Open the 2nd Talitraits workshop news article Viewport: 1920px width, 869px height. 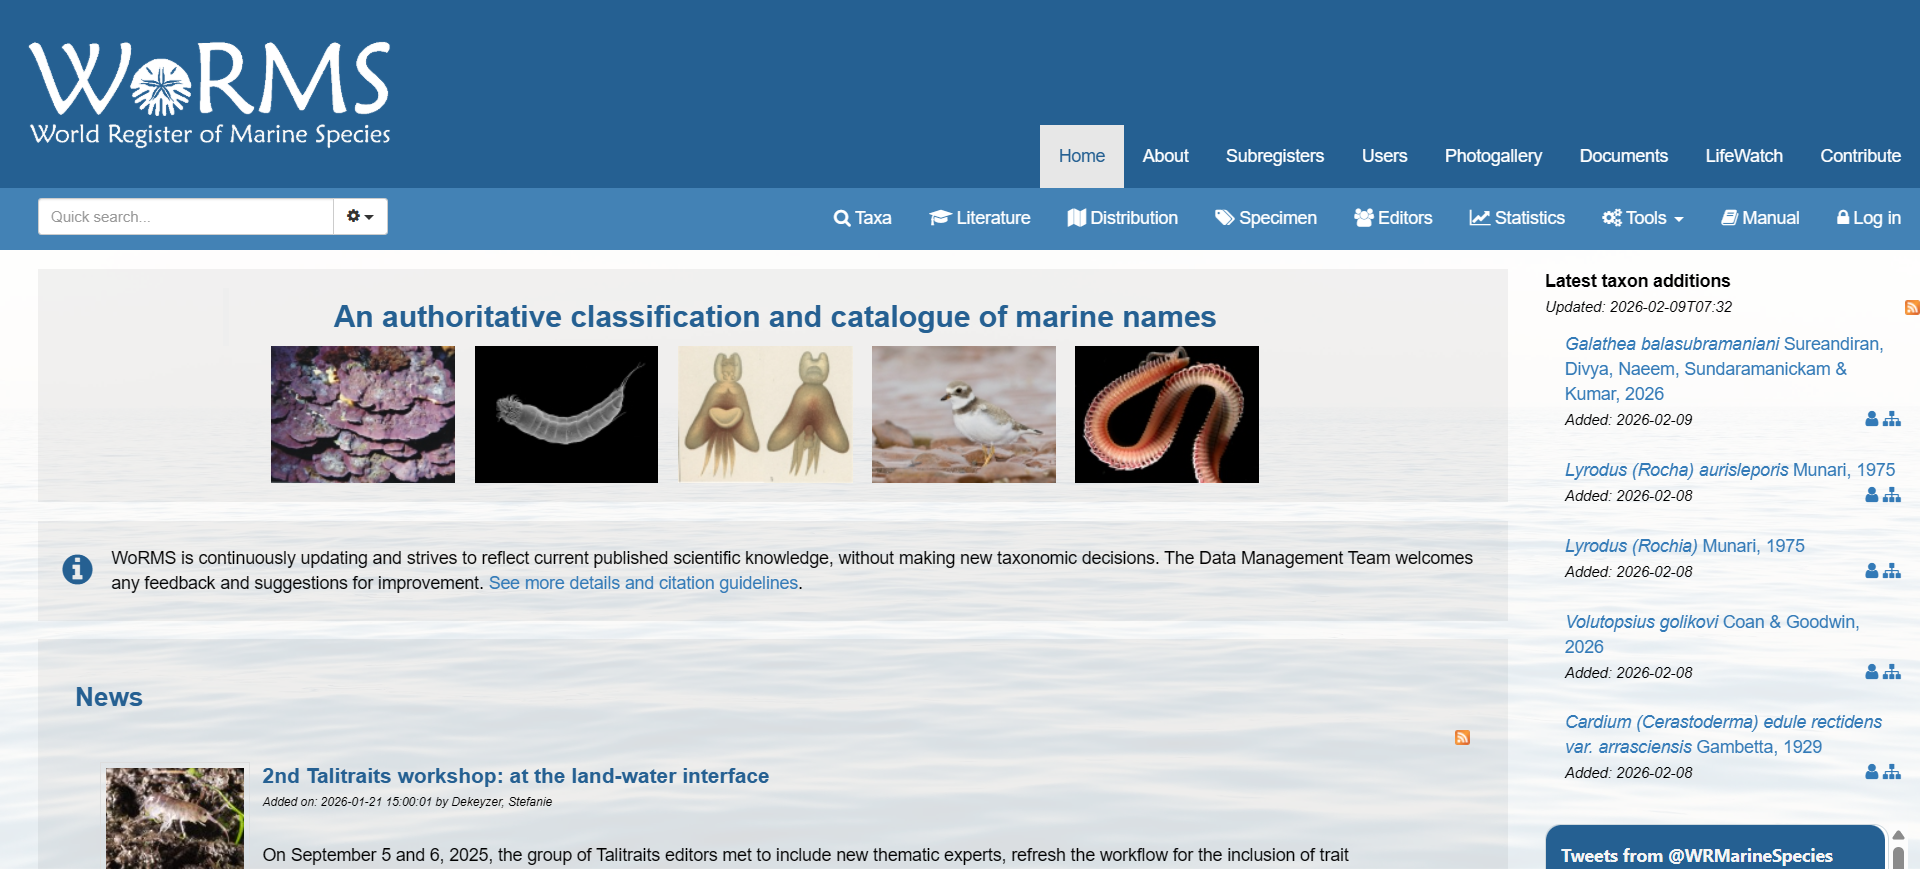[515, 776]
